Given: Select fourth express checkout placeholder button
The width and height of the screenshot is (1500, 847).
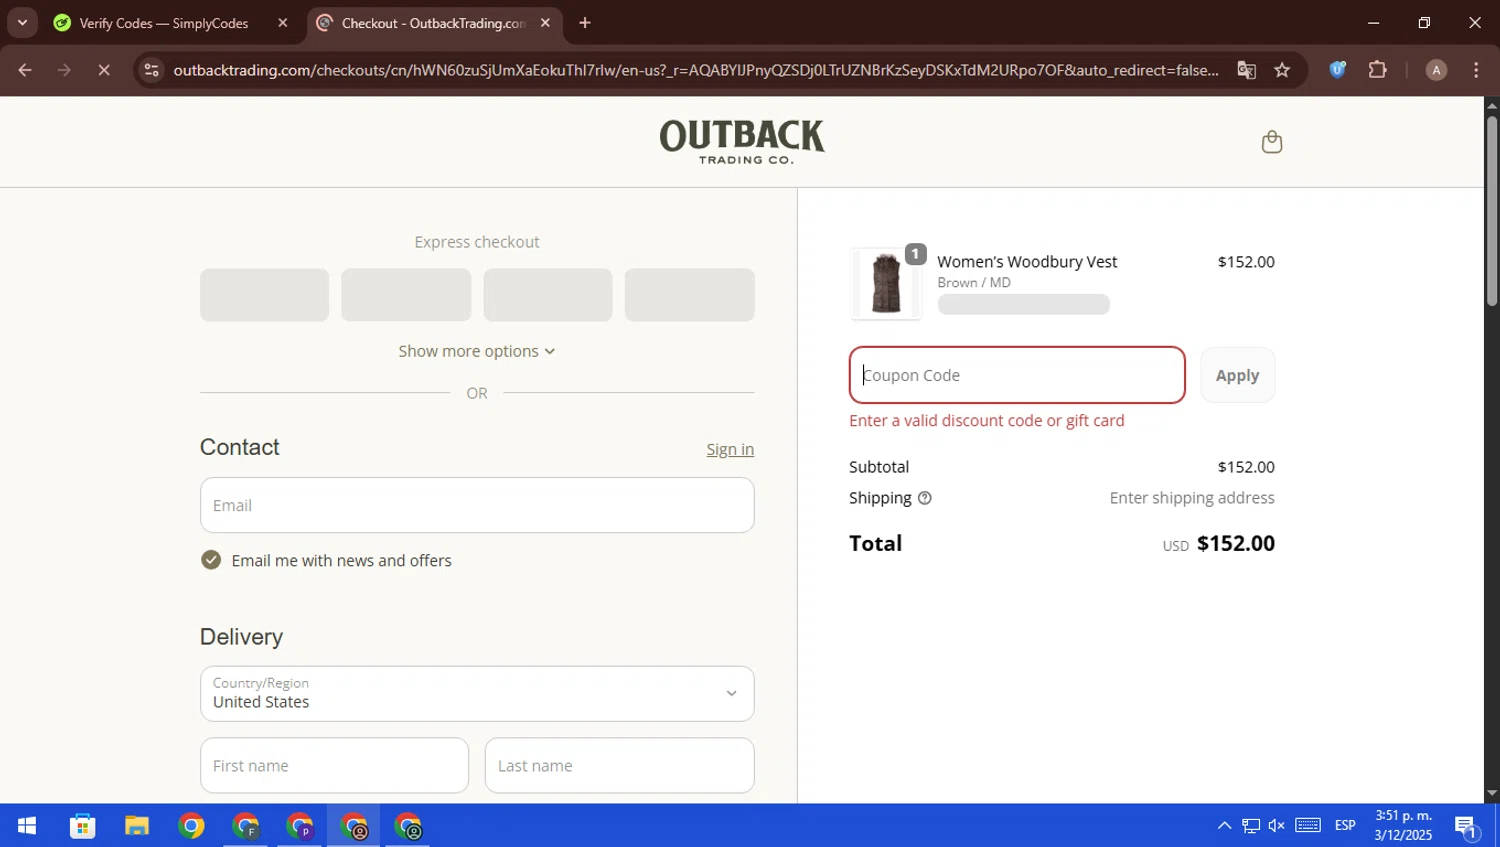Looking at the screenshot, I should [690, 295].
